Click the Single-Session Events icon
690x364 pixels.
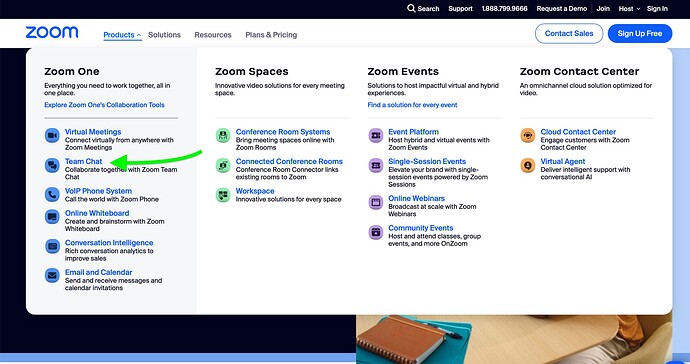376,165
